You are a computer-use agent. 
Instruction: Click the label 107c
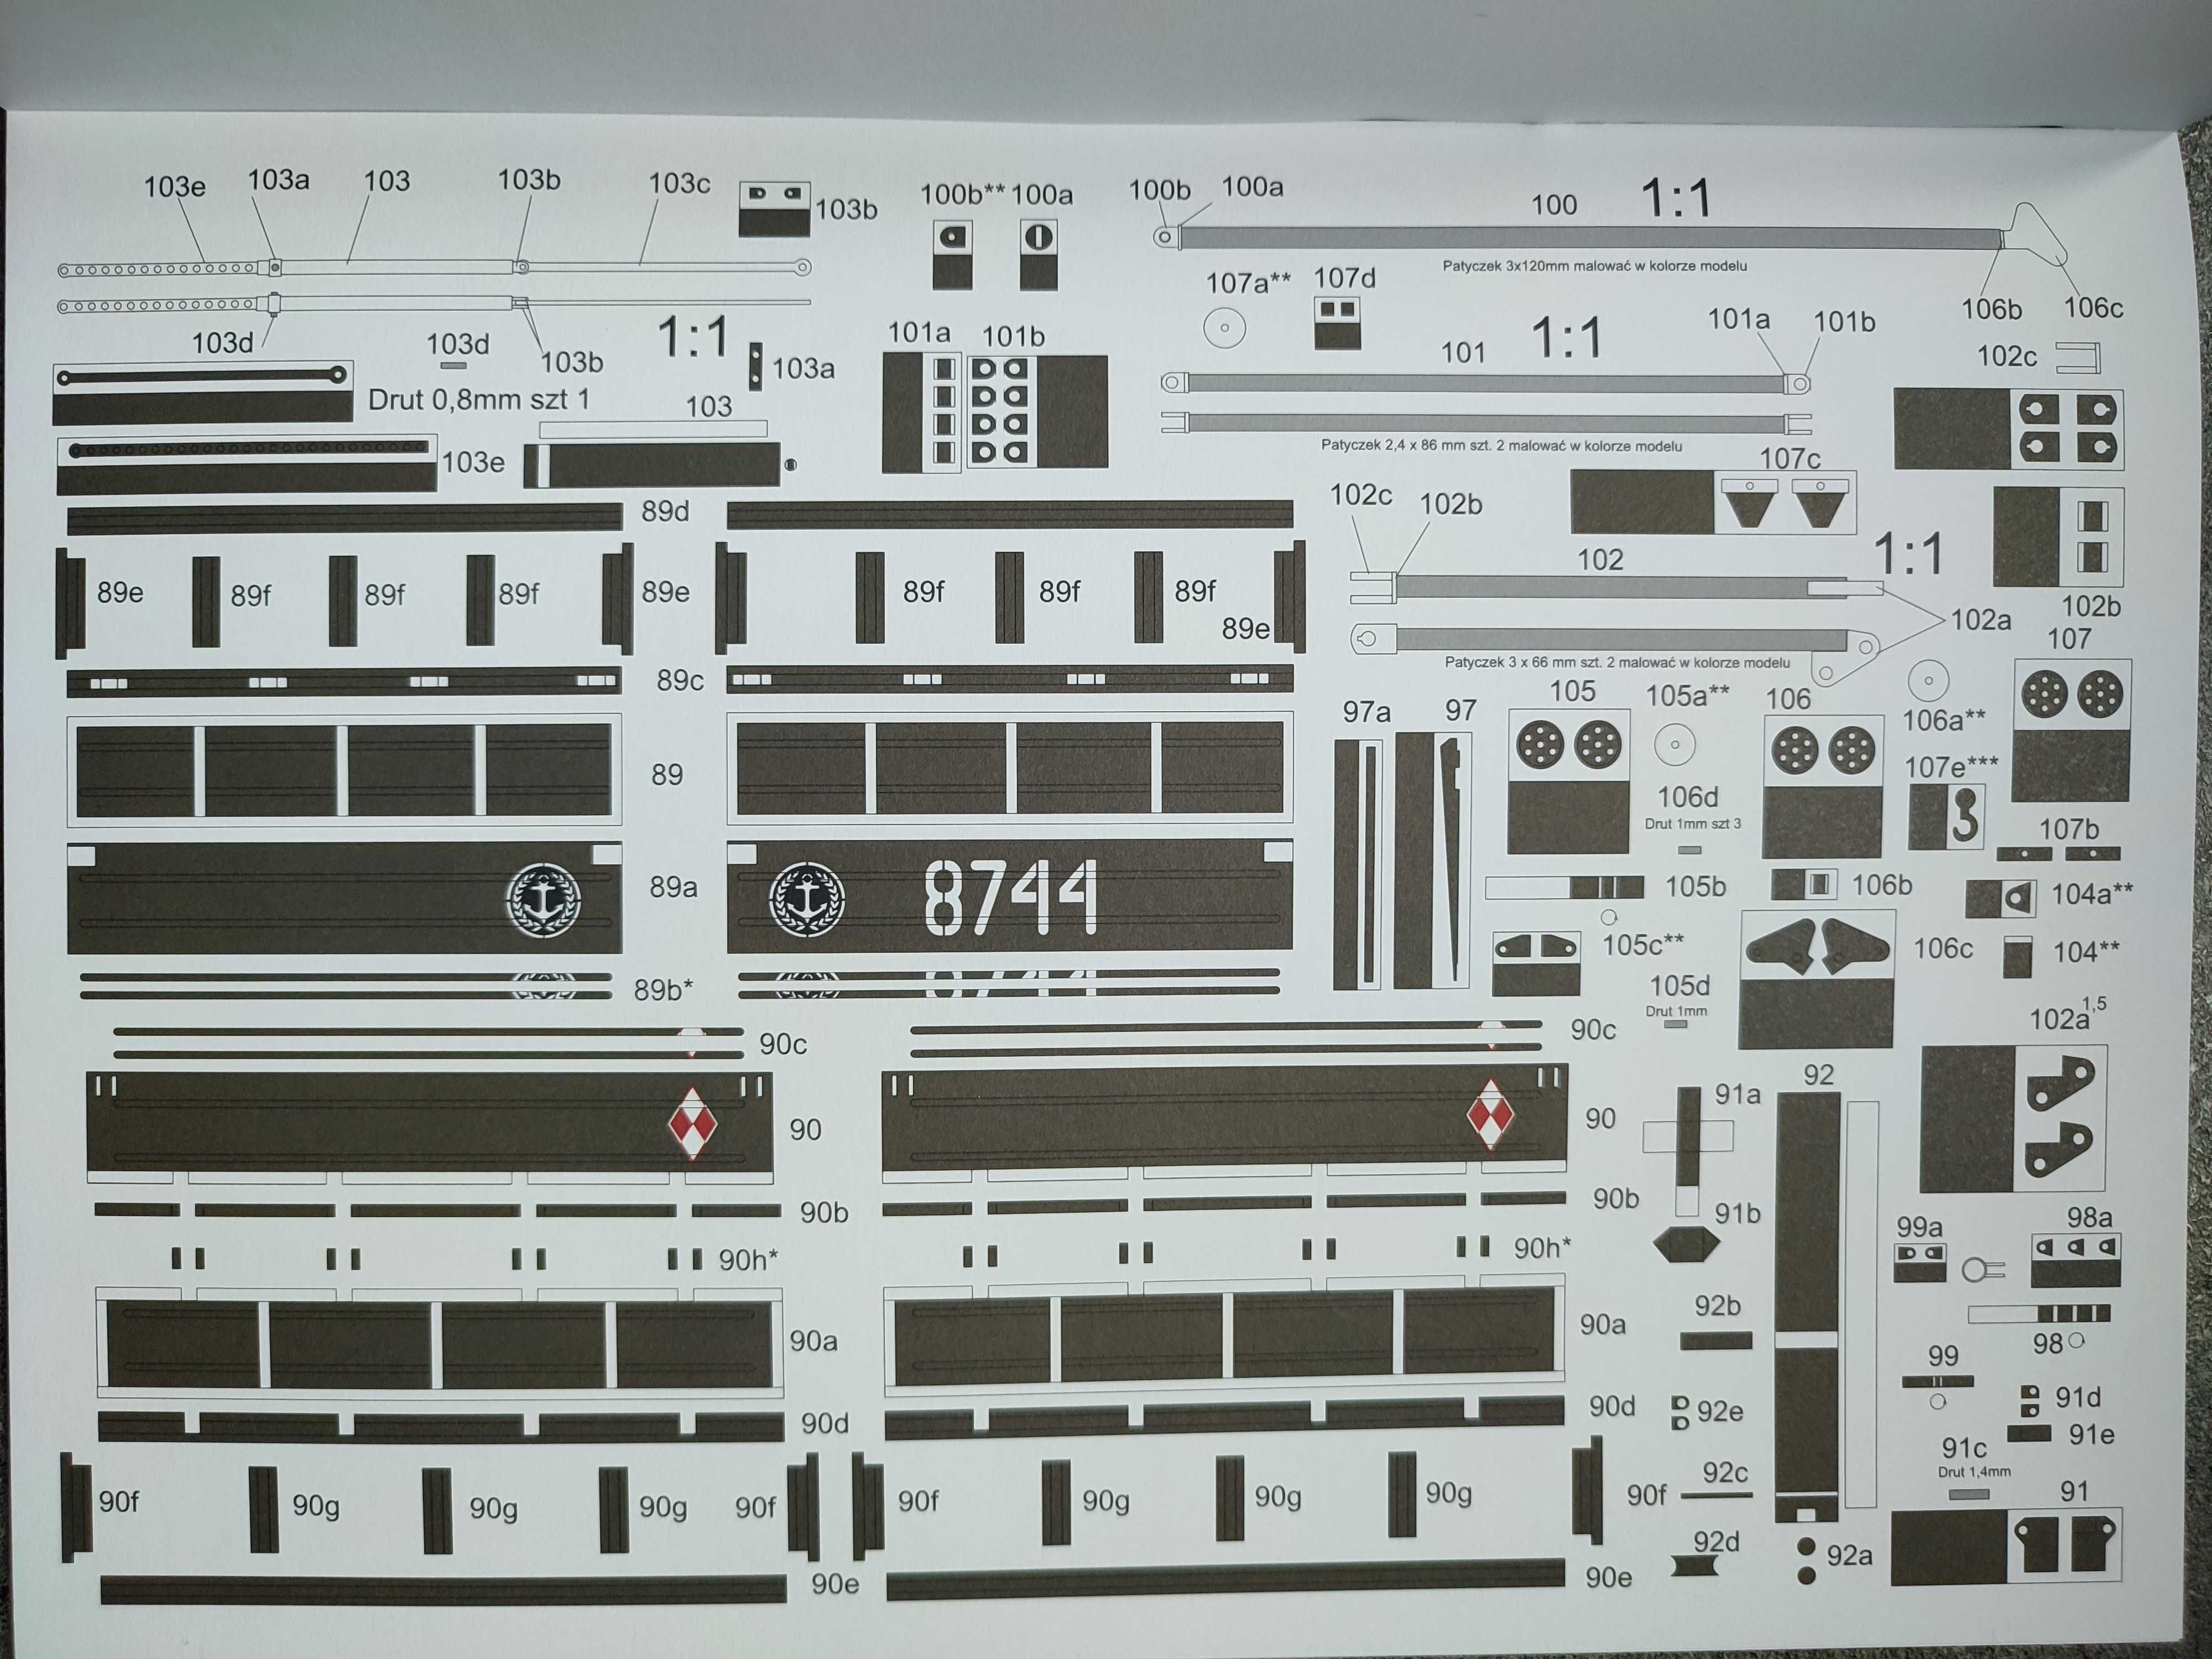[x=1790, y=458]
